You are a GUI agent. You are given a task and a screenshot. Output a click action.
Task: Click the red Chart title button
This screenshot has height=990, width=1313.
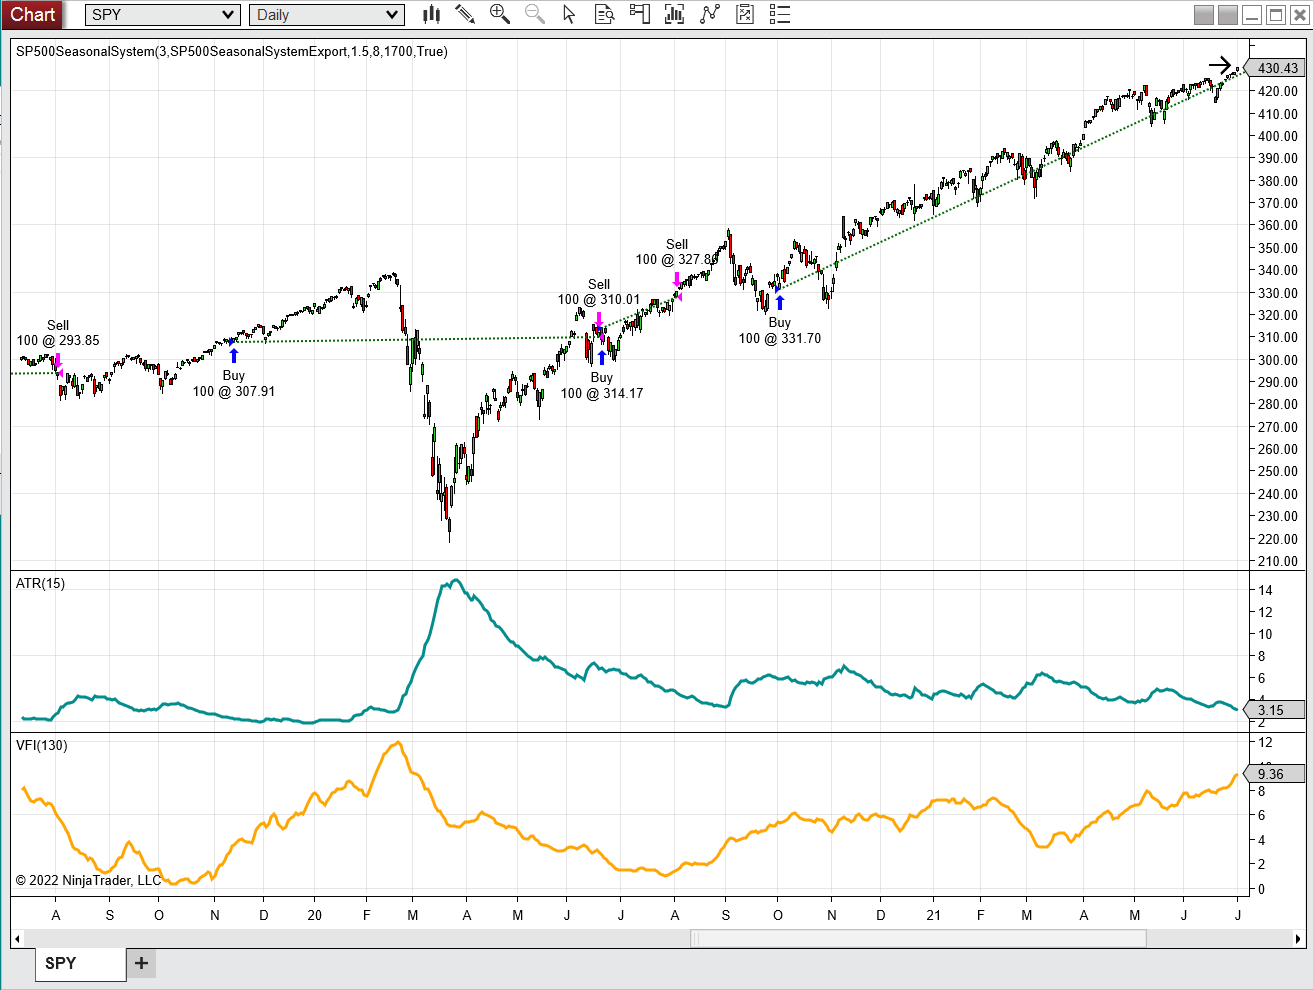(33, 14)
